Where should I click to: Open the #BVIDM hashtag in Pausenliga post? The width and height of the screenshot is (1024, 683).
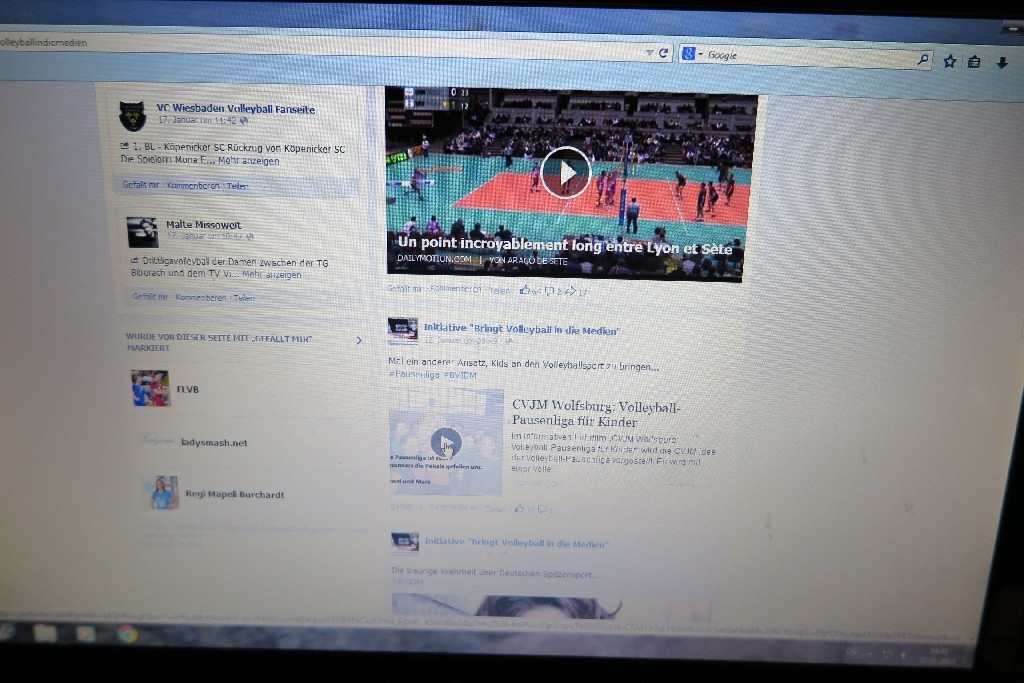tap(460, 375)
